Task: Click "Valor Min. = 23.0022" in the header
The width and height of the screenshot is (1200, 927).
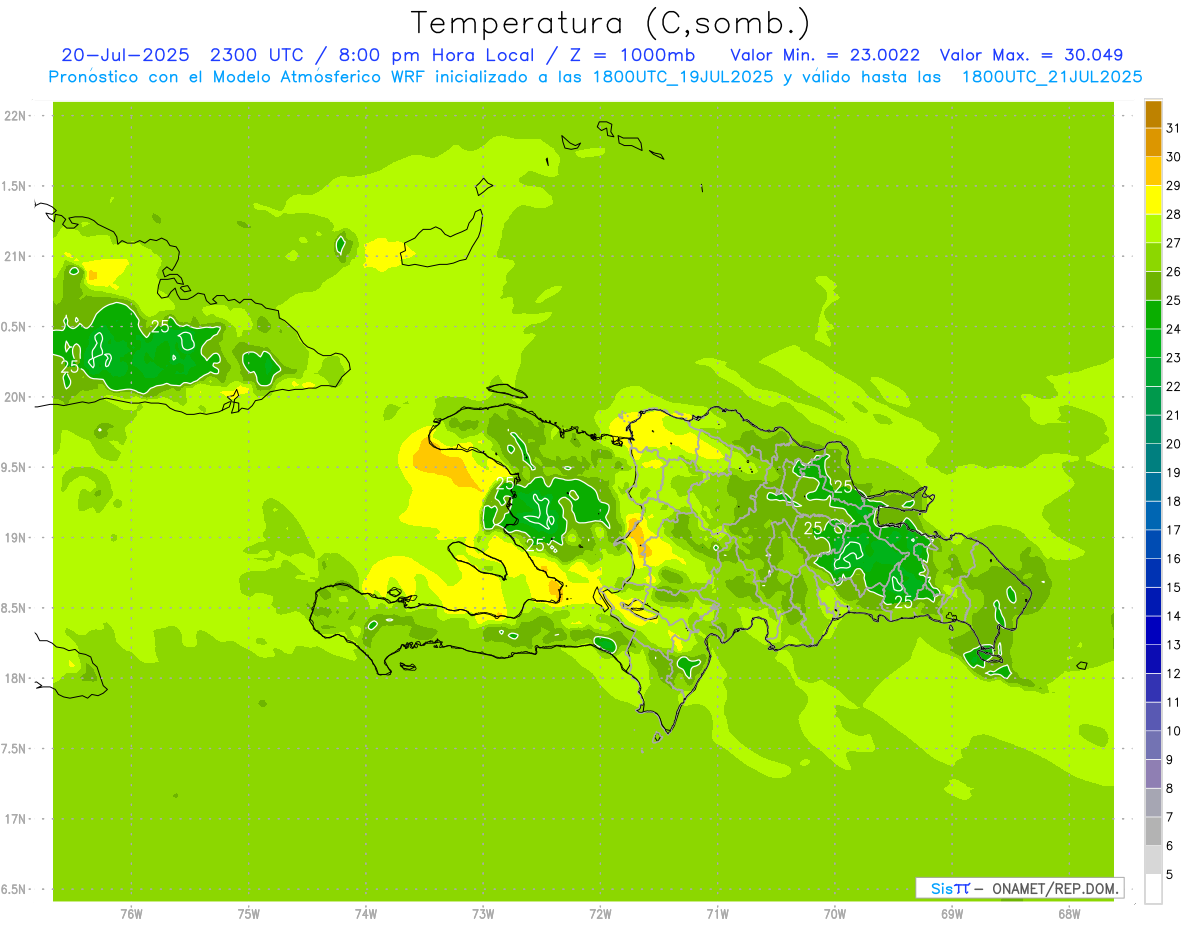Action: coord(825,55)
